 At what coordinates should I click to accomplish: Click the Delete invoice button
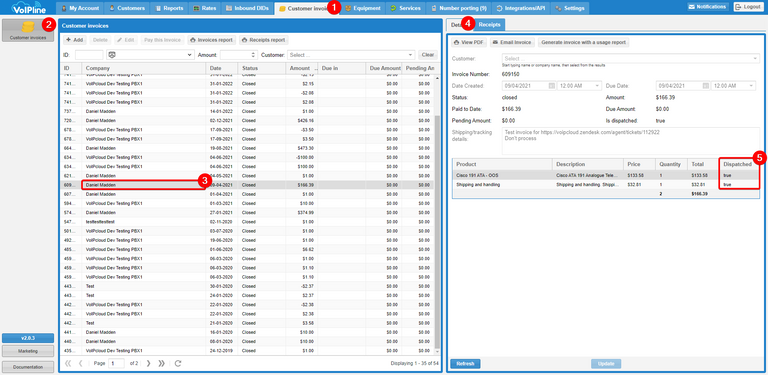point(100,40)
